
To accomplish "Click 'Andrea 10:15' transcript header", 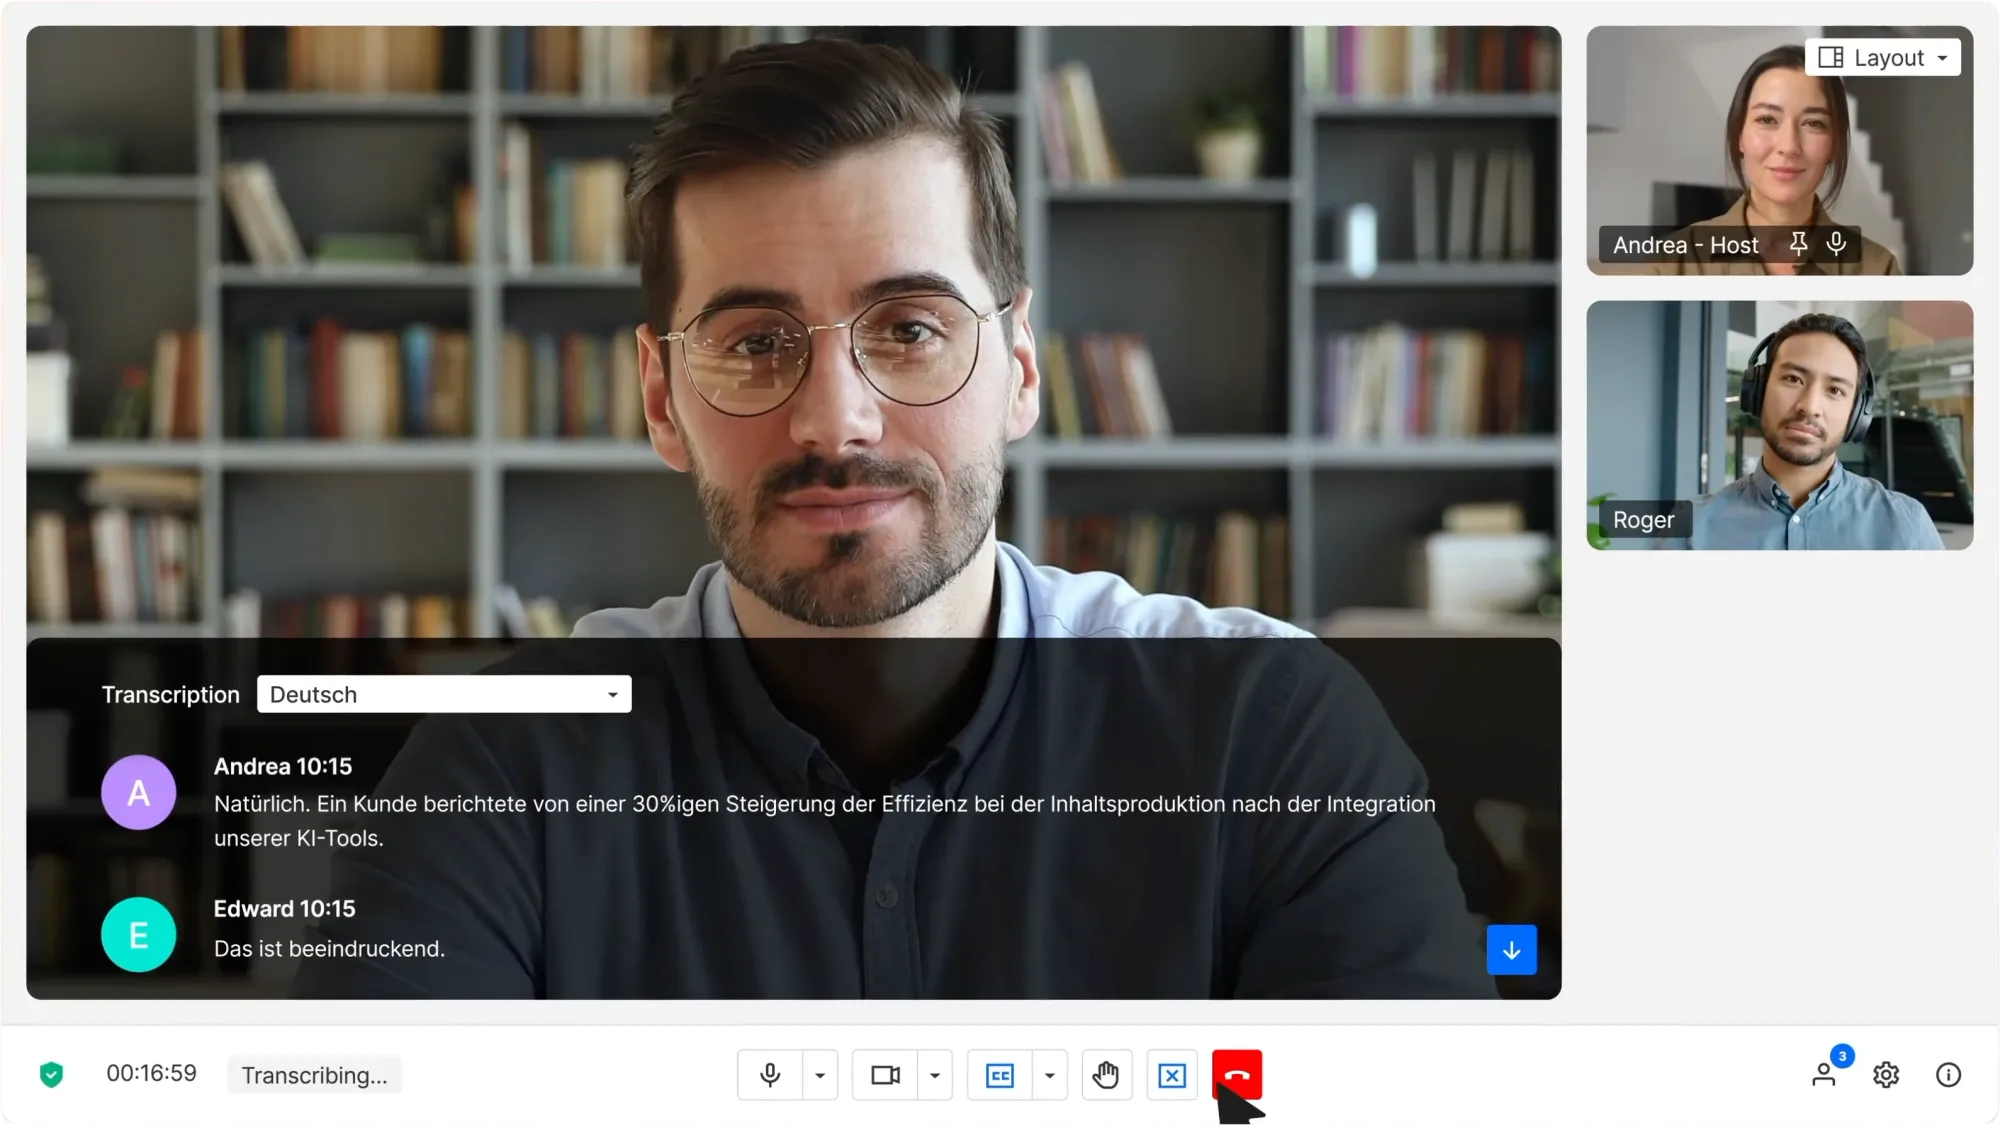I will (283, 766).
